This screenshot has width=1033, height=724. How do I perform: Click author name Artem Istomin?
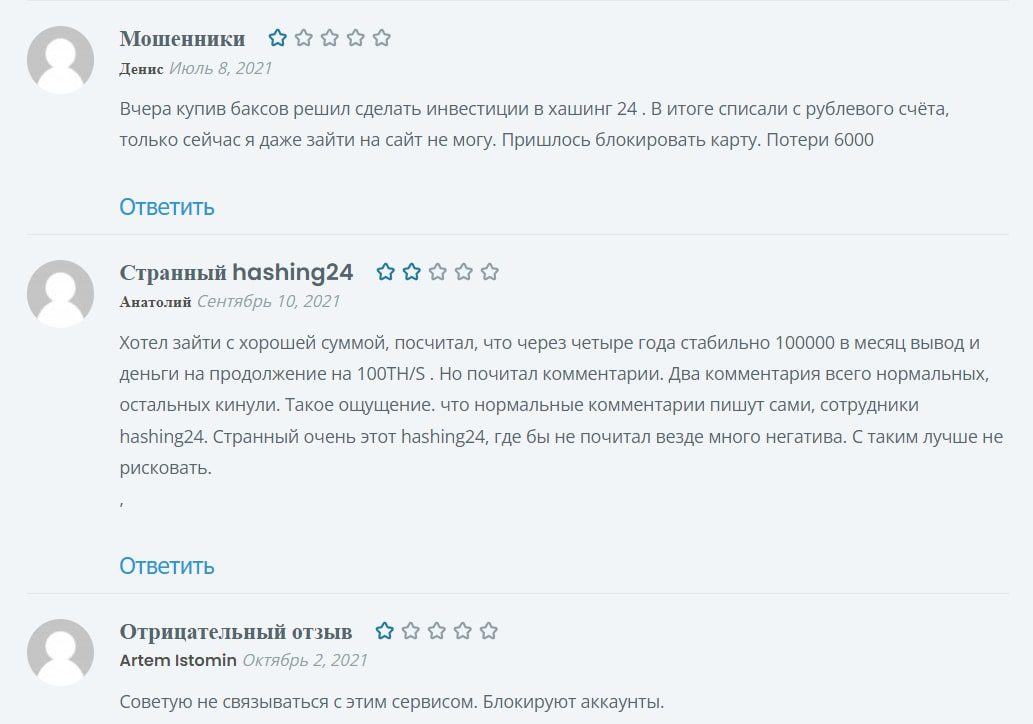click(178, 661)
